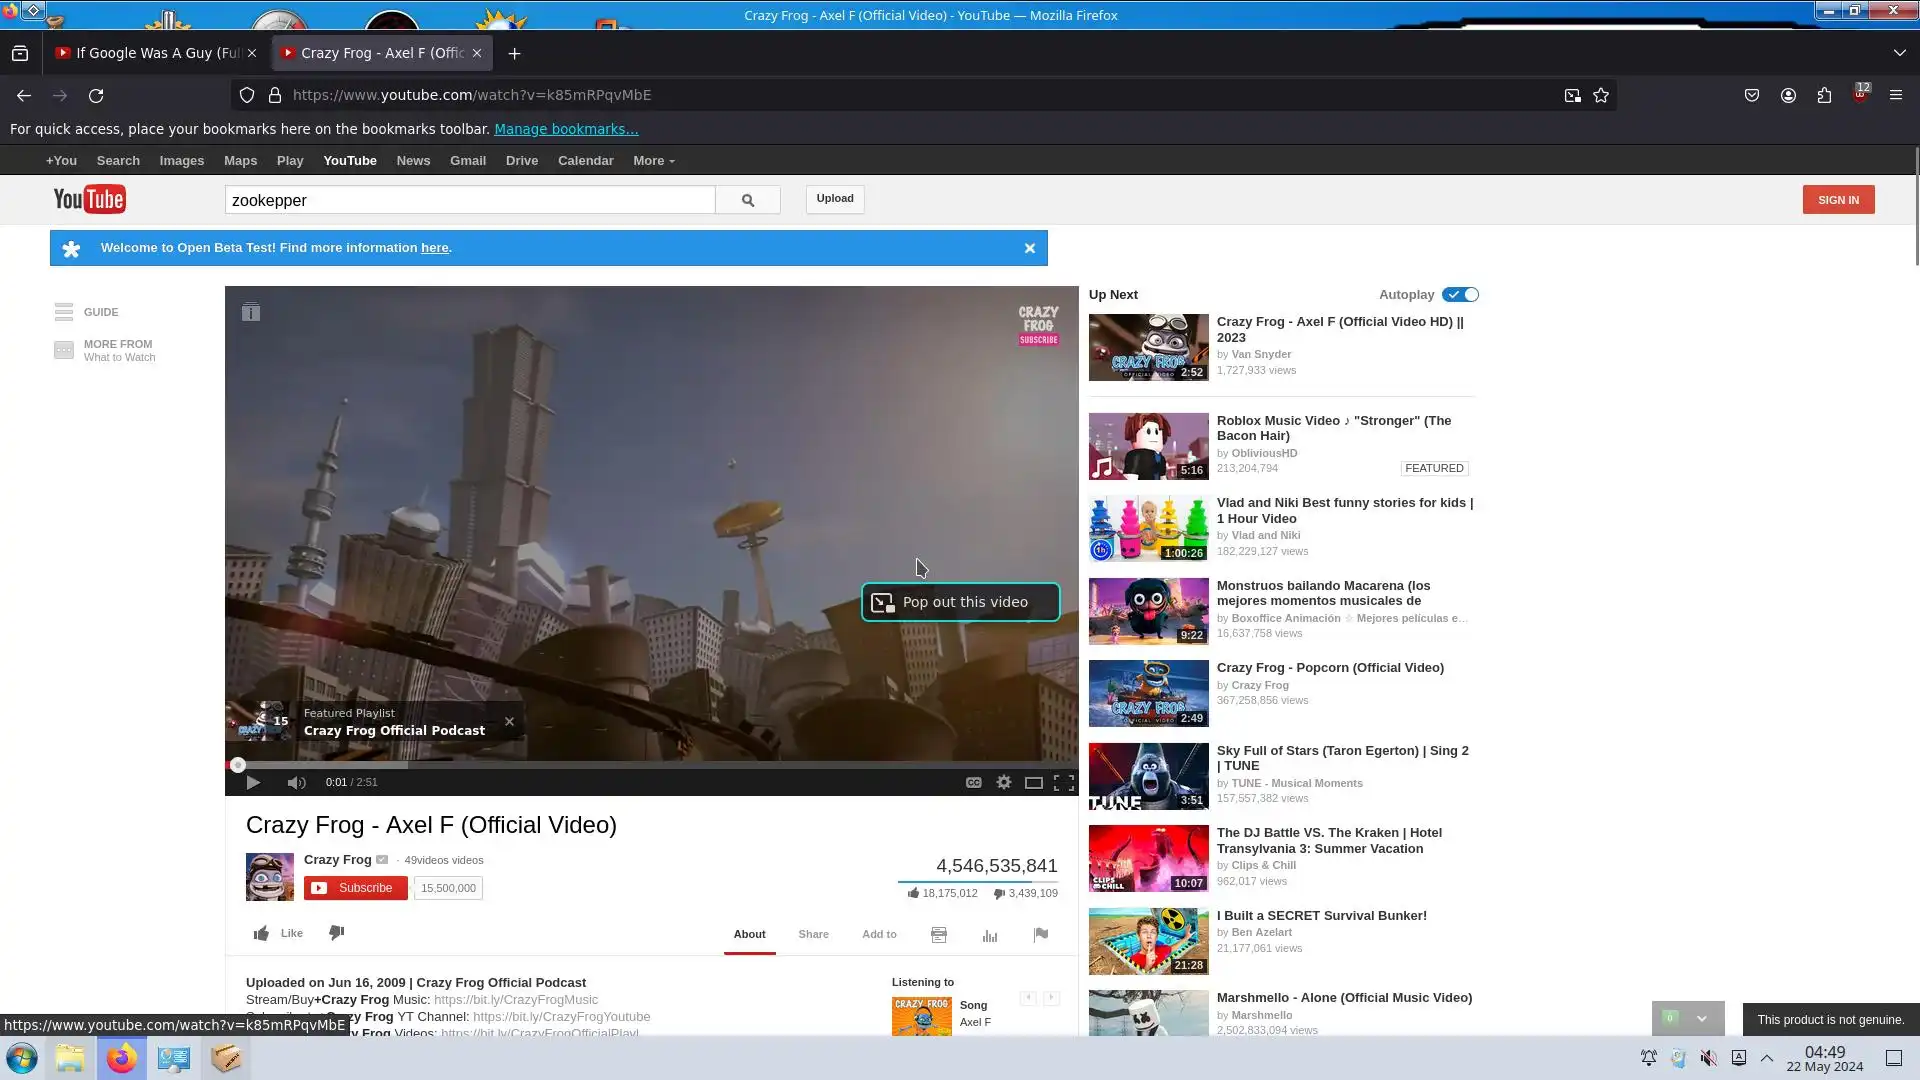Open the list all tabs chevron
Image resolution: width=1920 pixels, height=1080 pixels.
tap(1899, 53)
